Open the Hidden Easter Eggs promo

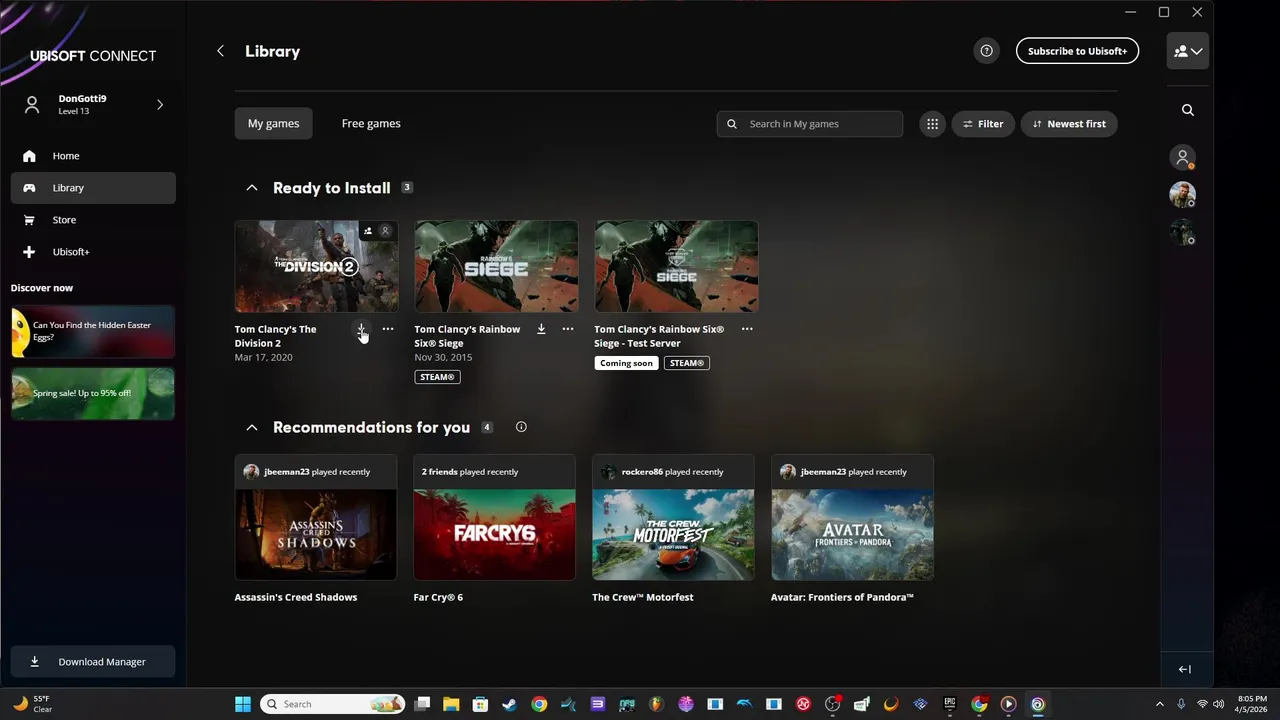(93, 332)
